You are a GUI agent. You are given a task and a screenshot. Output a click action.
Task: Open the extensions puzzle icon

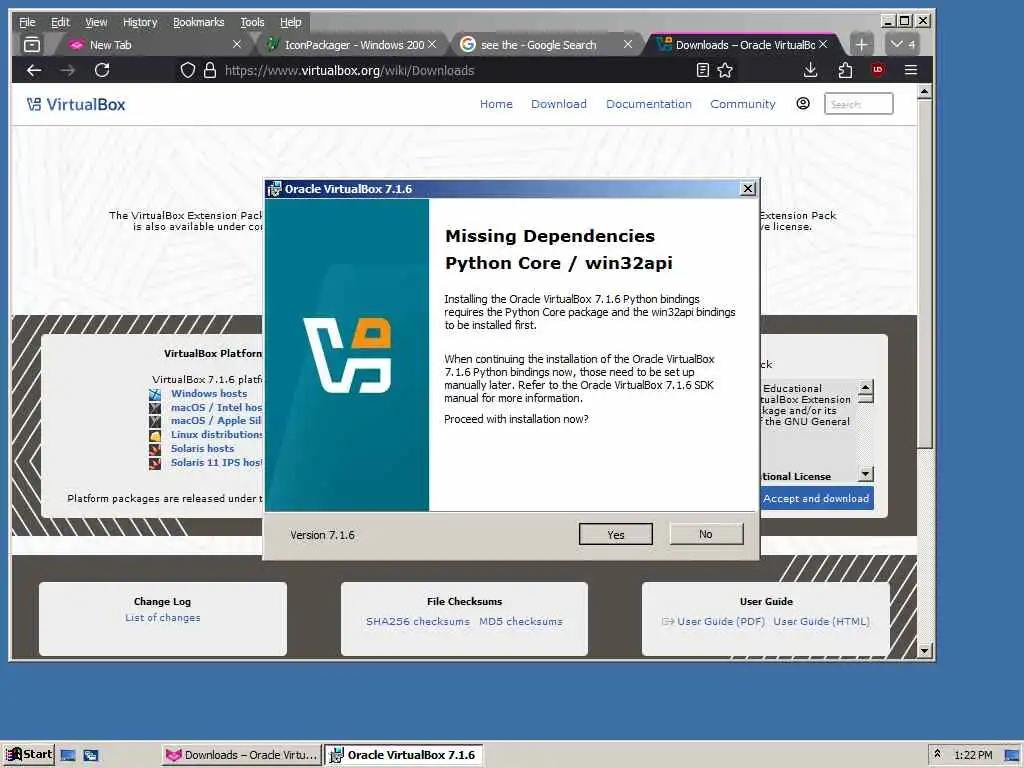click(845, 70)
